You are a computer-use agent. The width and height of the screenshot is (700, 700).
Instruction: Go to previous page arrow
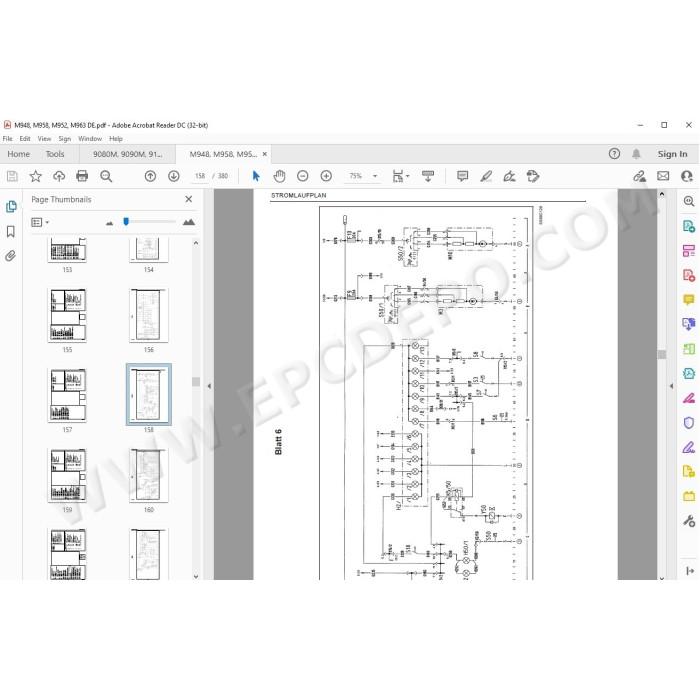click(x=150, y=176)
